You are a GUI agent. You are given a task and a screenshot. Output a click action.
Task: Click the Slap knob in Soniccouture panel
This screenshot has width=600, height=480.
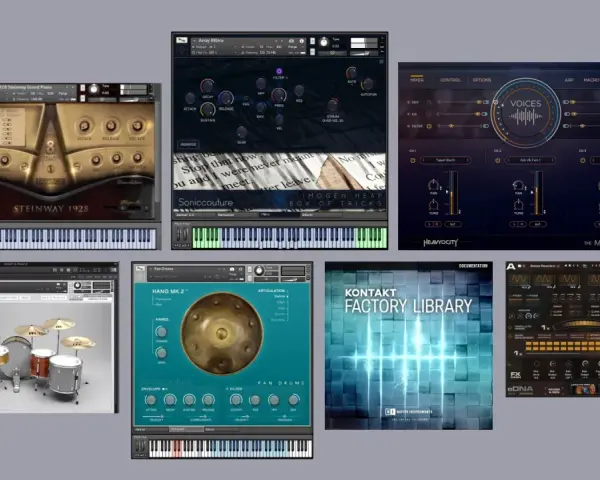(241, 132)
